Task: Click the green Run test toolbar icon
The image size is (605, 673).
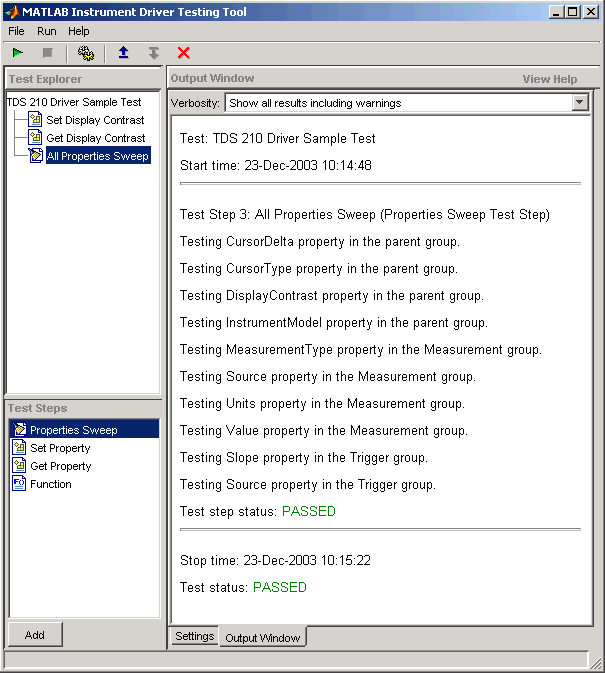Action: coord(18,53)
